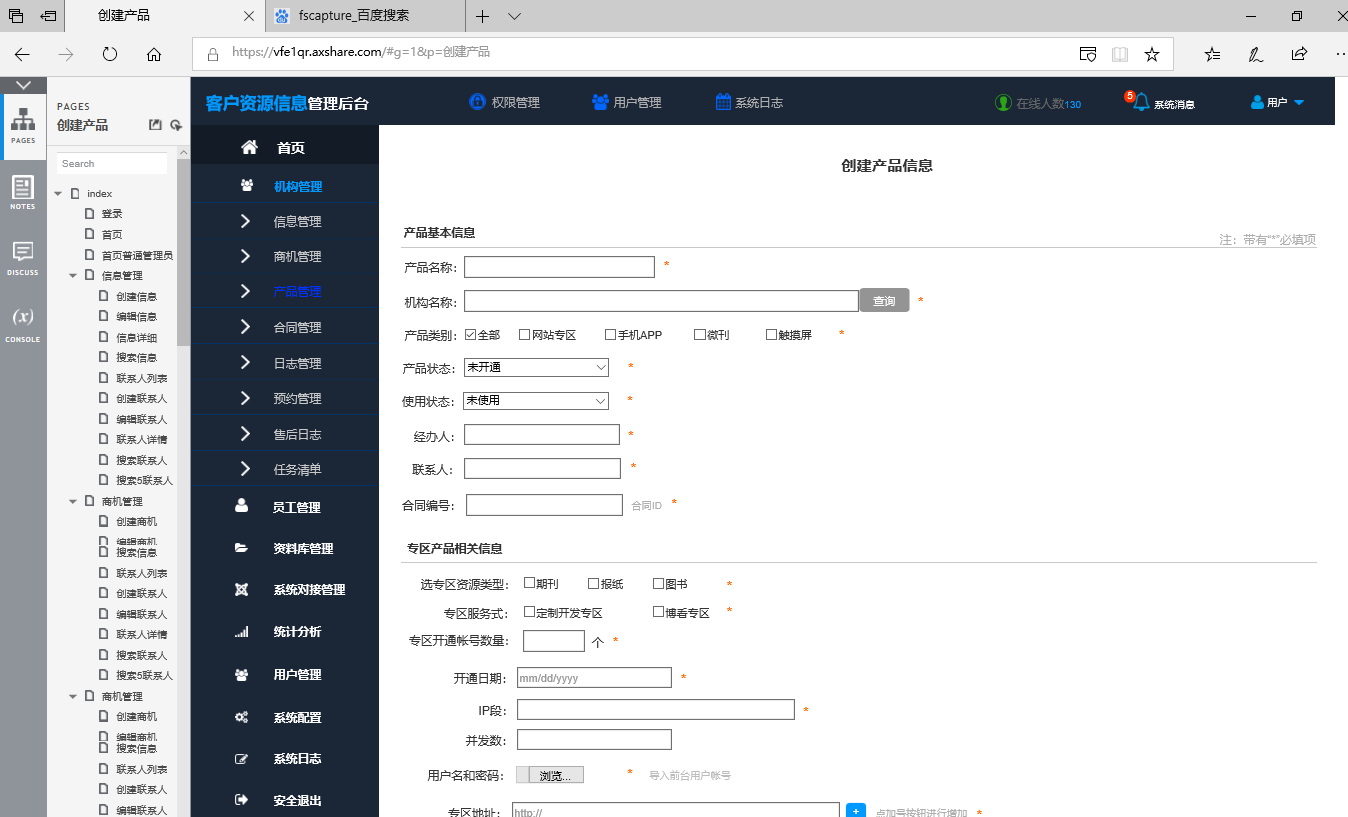Open the 用户 account dropdown
Viewport: 1348px width, 817px height.
coord(1278,103)
